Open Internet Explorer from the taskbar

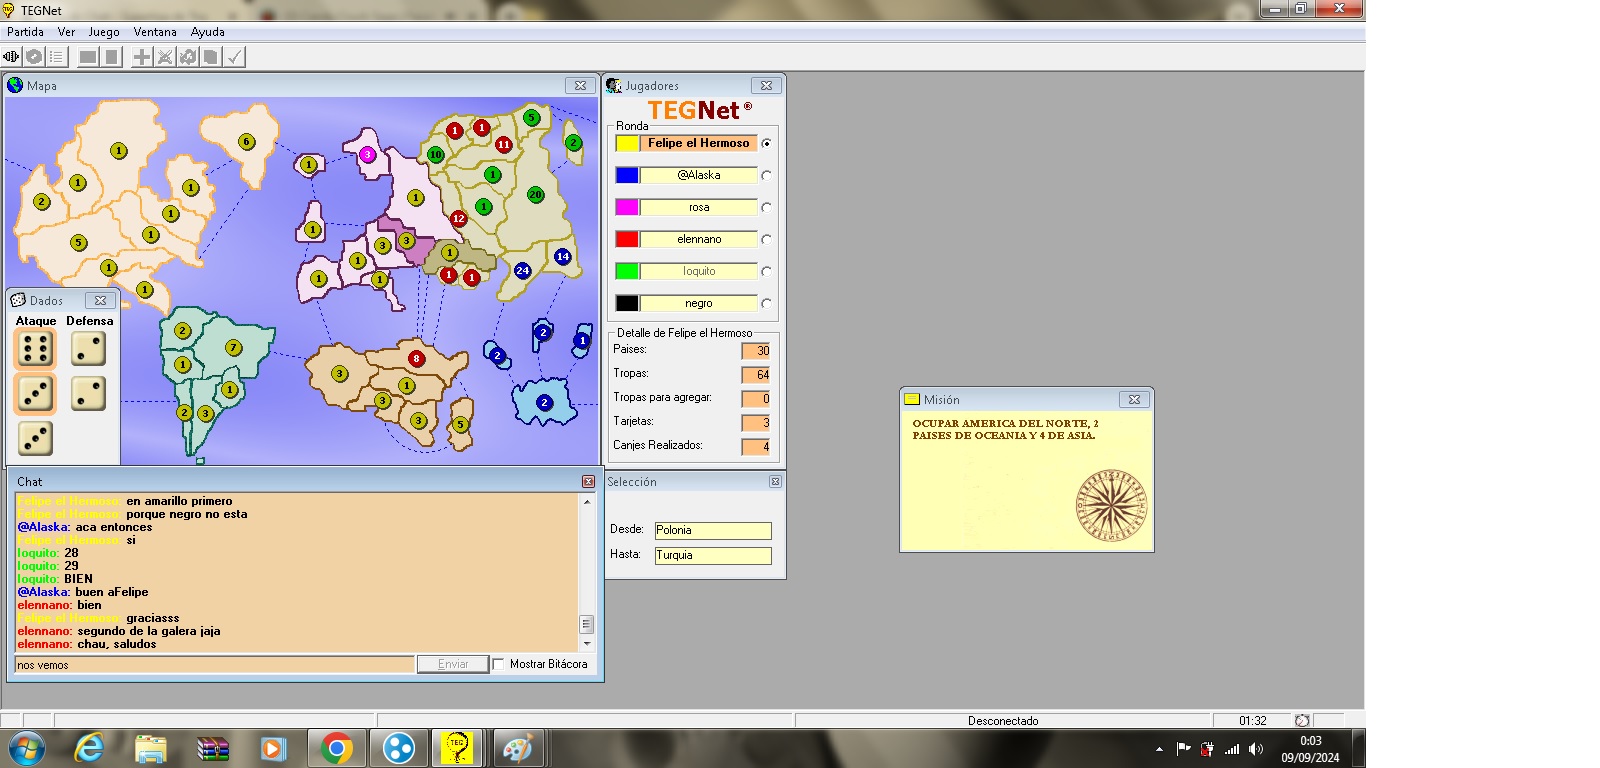point(89,748)
